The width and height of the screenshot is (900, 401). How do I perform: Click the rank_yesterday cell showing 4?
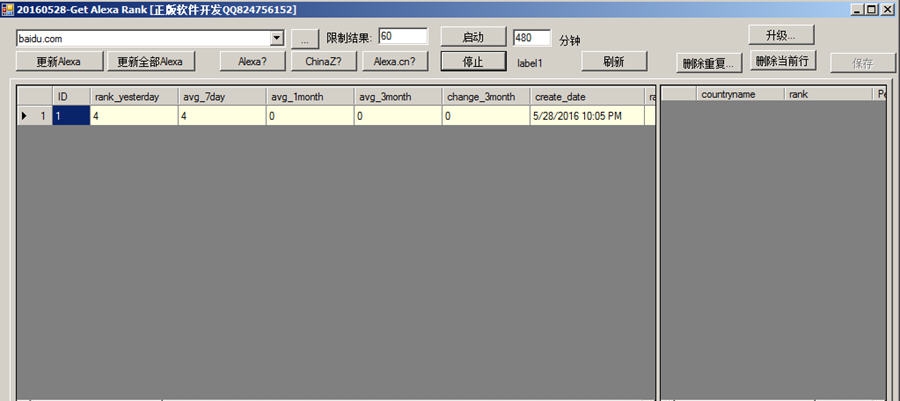coord(134,116)
